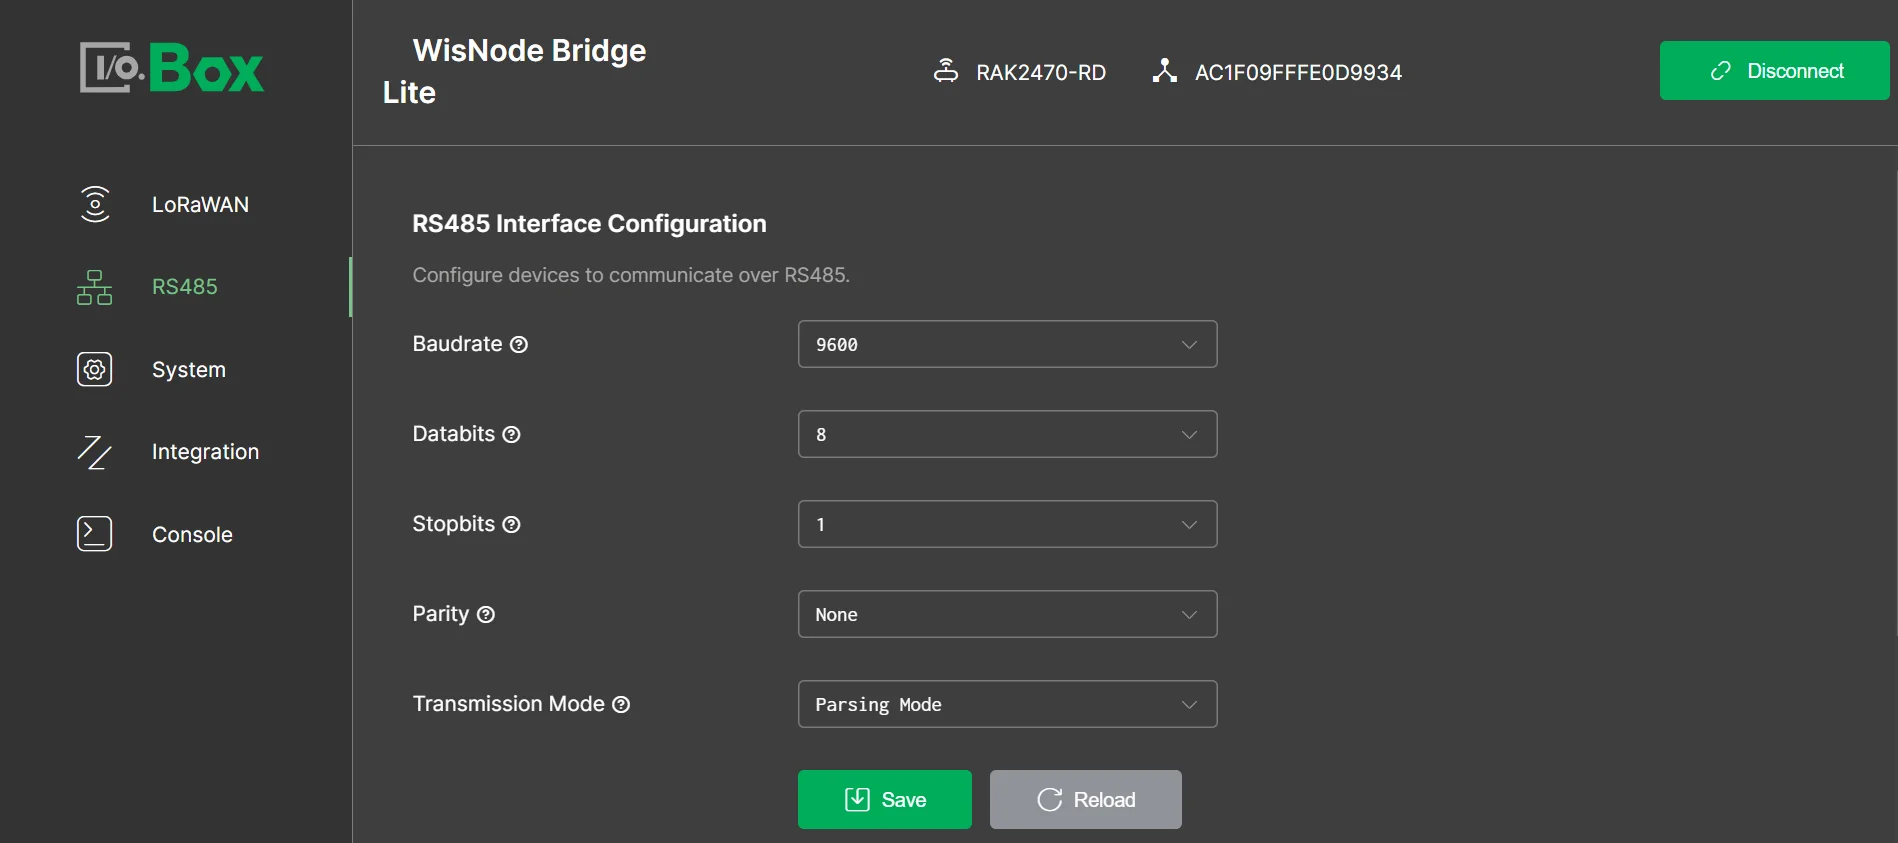Click the RS485 Interface Configuration heading
The width and height of the screenshot is (1898, 843).
(x=590, y=223)
